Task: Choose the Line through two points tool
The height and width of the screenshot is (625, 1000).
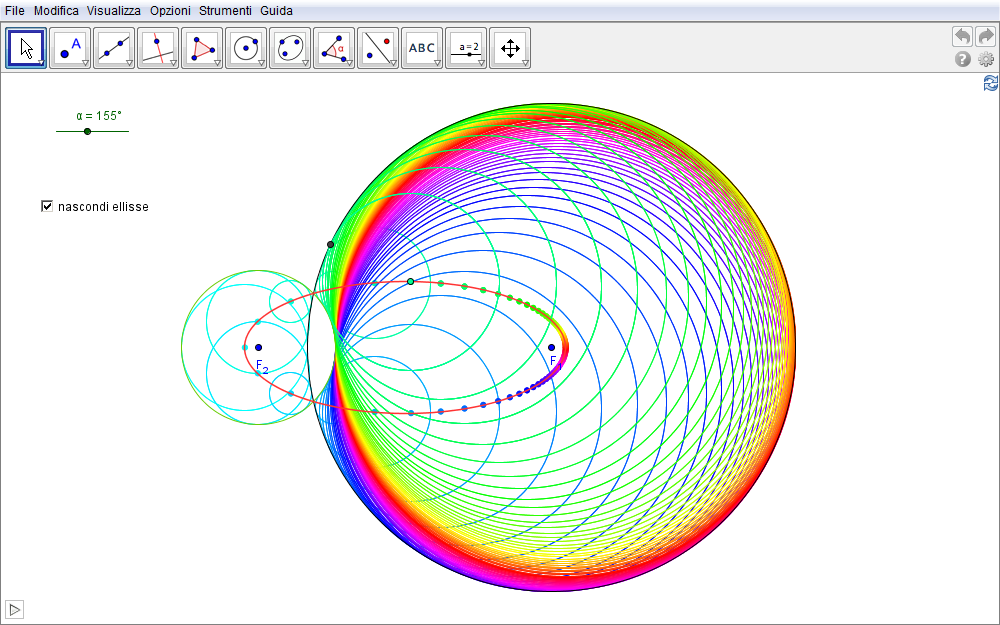Action: [x=114, y=47]
